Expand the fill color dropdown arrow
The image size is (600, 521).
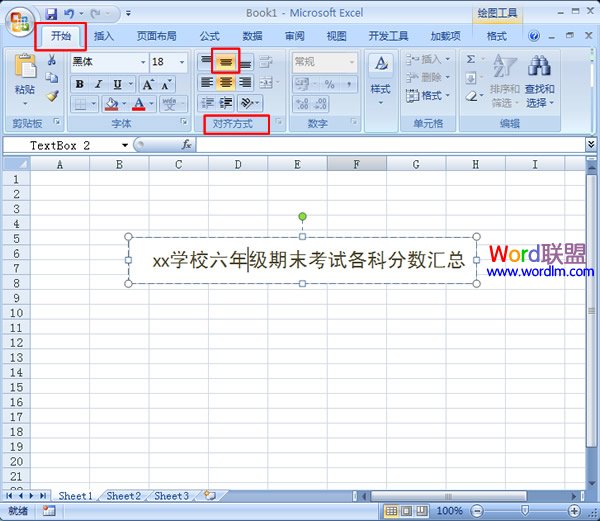pyautogui.click(x=124, y=104)
